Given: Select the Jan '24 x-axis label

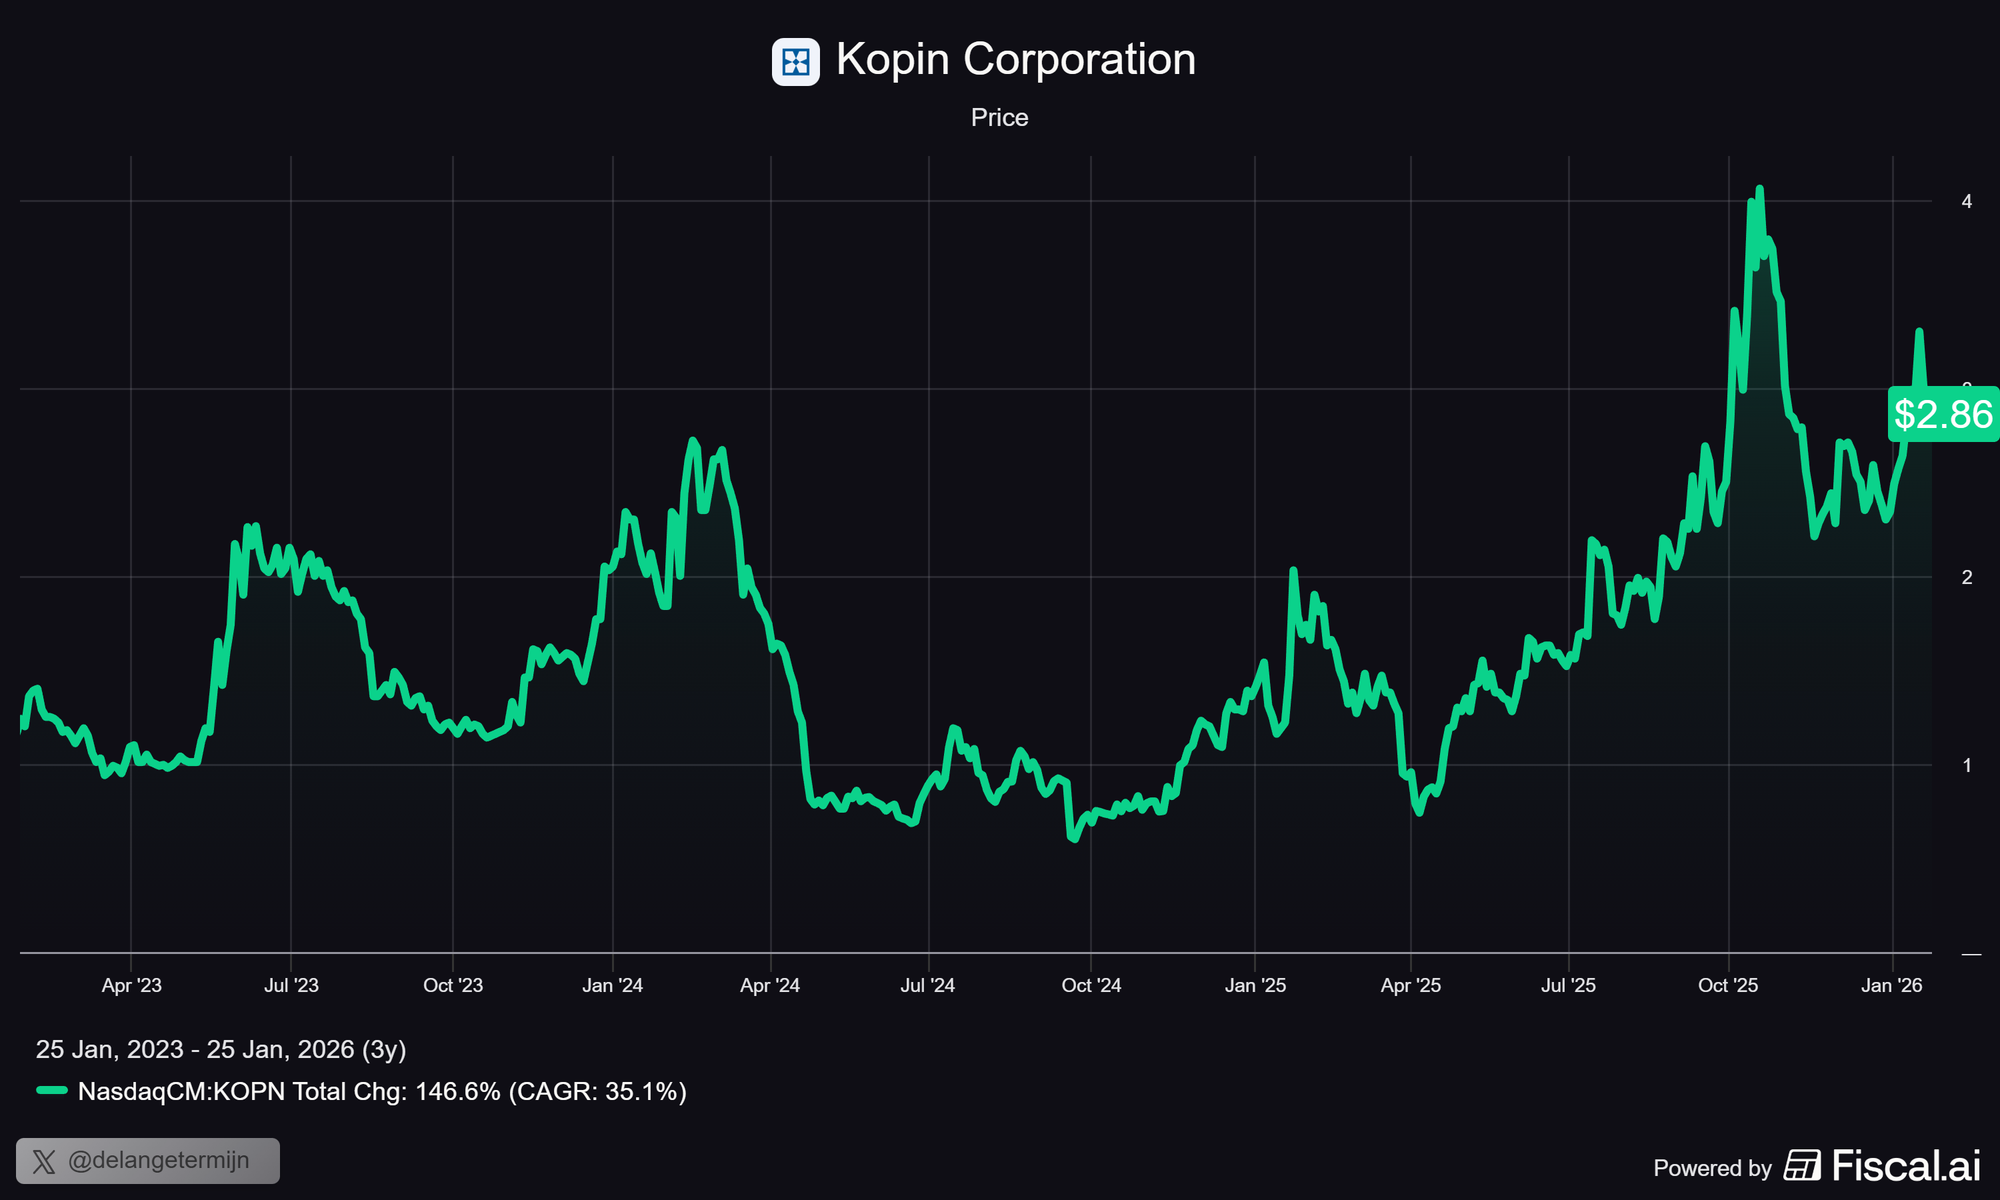Looking at the screenshot, I should tap(612, 986).
